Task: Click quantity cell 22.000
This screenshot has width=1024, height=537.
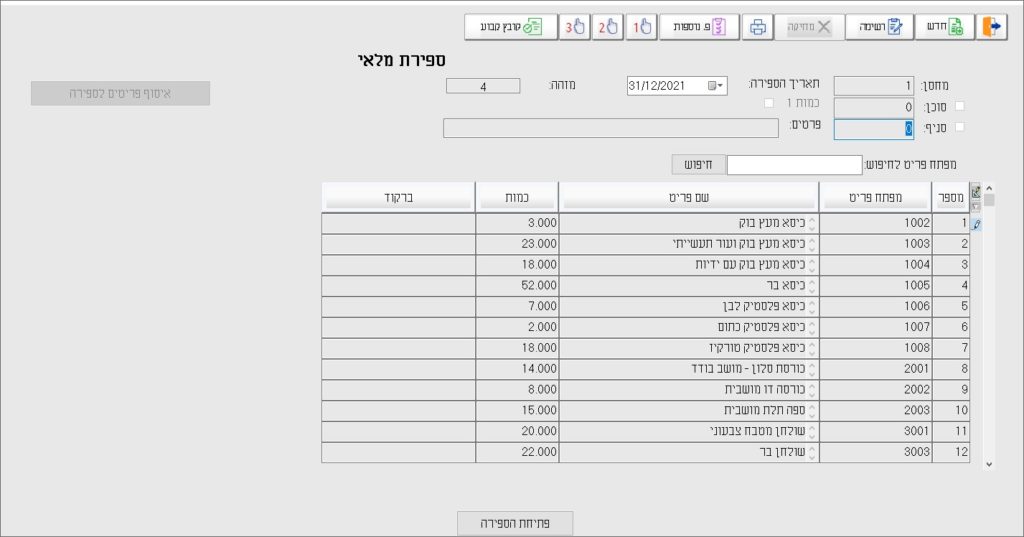Action: click(517, 452)
